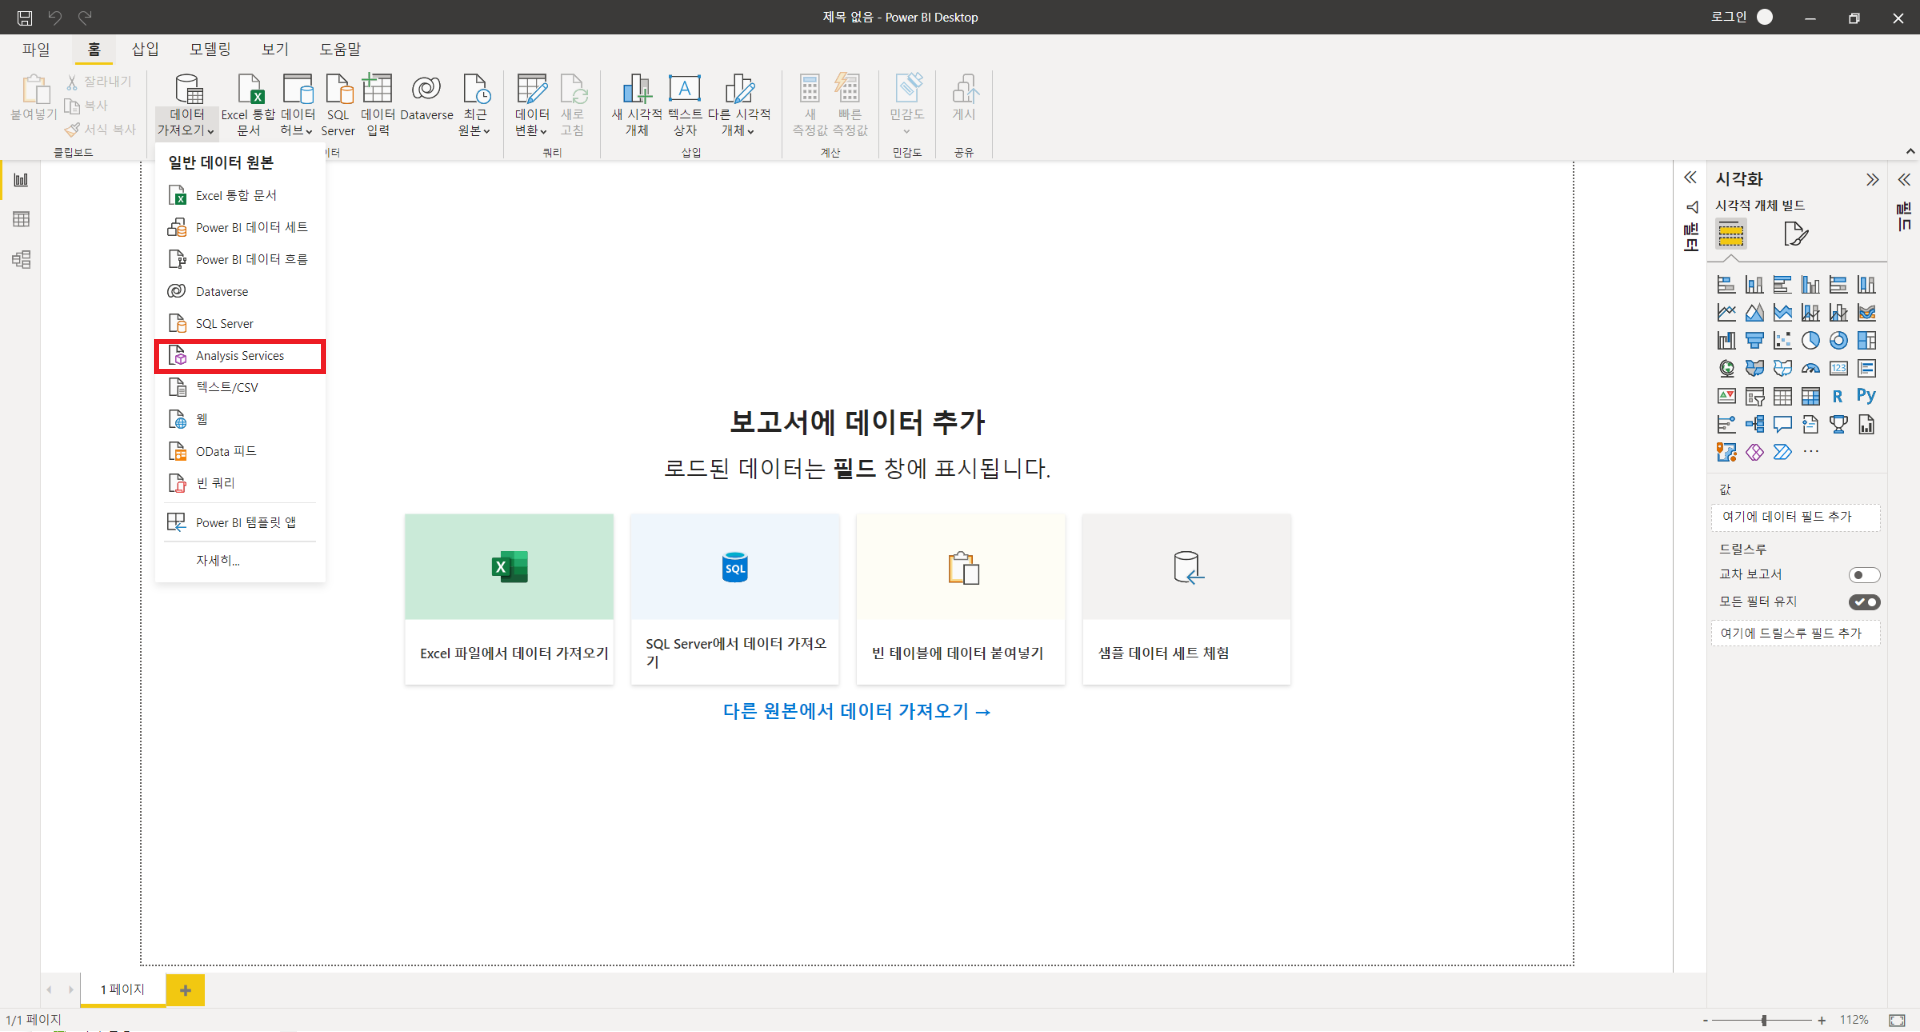
Task: Choose OData 피드 data source
Action: click(240, 452)
